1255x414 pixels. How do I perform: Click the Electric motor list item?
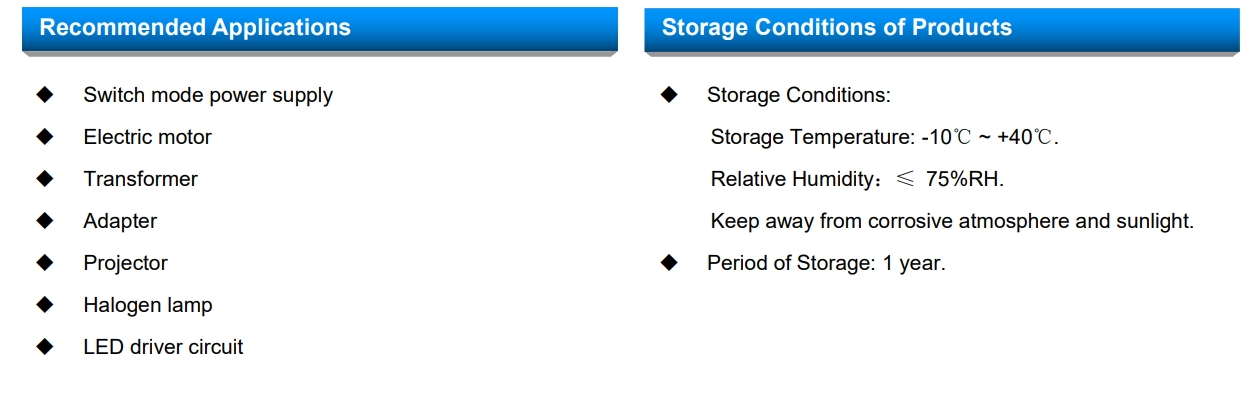(147, 137)
